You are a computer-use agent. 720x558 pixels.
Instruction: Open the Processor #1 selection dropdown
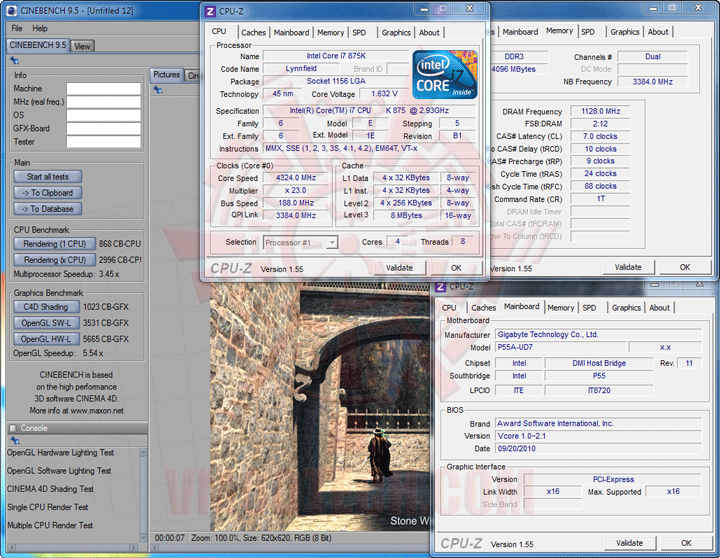(300, 242)
